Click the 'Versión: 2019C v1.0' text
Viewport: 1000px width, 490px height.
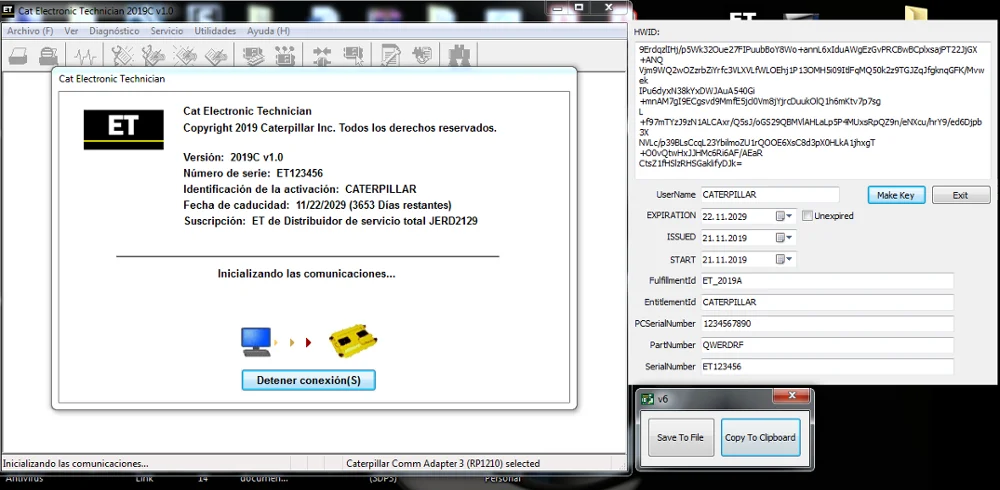[x=233, y=157]
